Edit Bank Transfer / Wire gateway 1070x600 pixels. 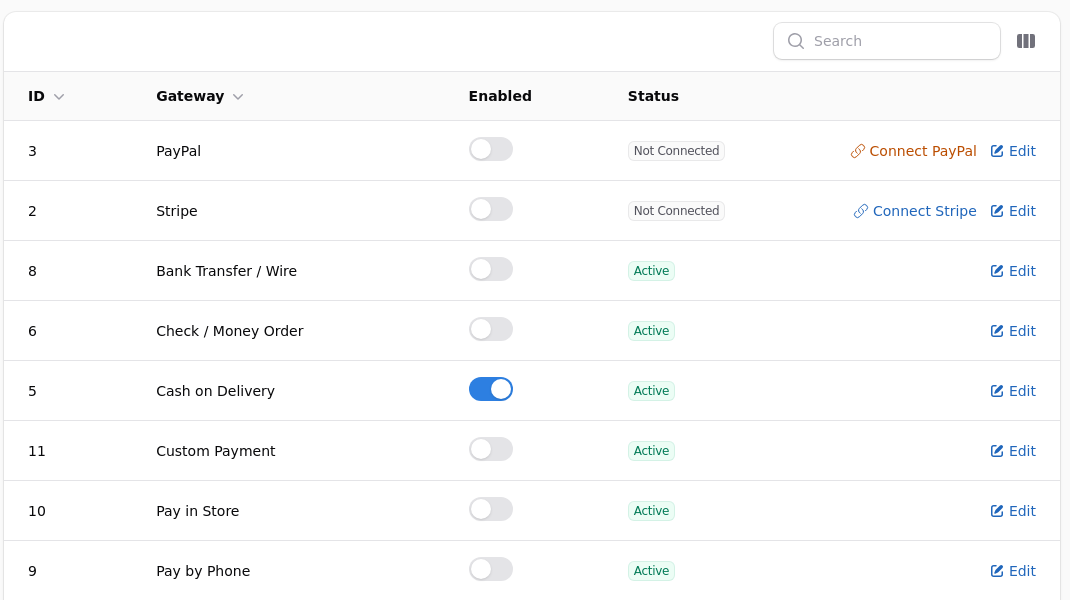(1013, 271)
